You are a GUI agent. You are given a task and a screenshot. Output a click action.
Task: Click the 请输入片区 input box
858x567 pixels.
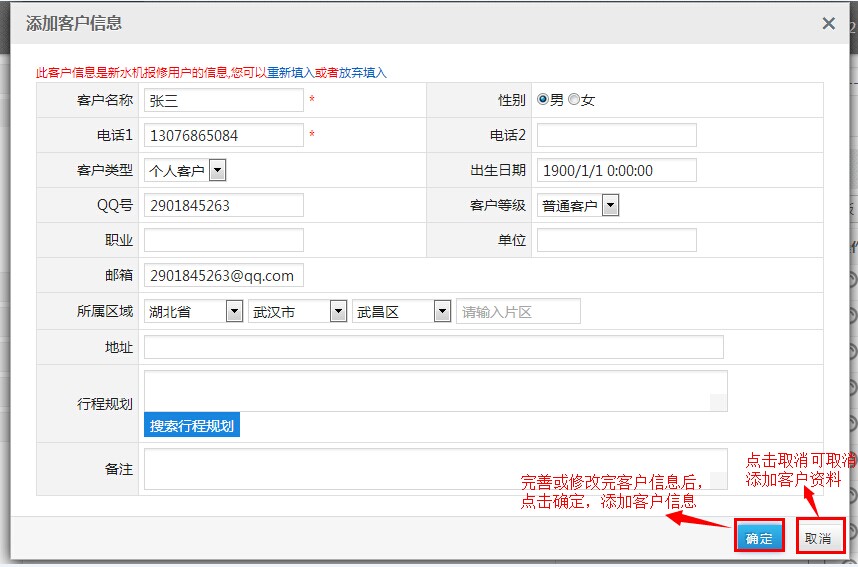click(518, 311)
